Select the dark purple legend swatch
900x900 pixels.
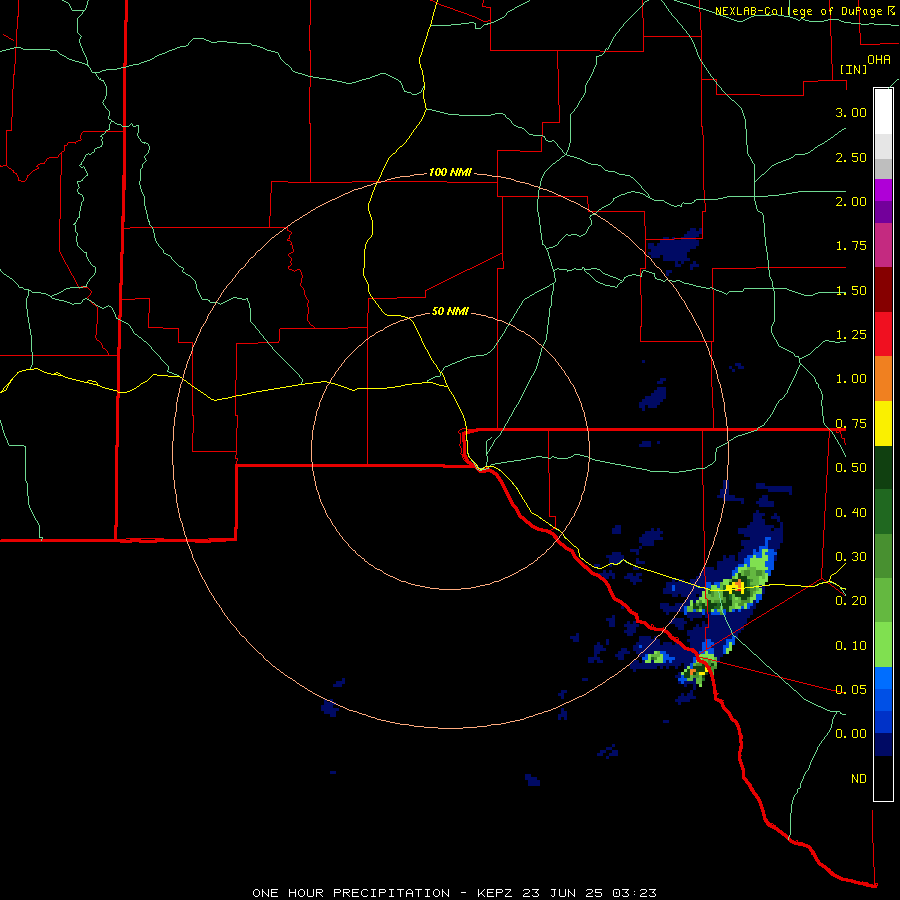click(x=883, y=212)
